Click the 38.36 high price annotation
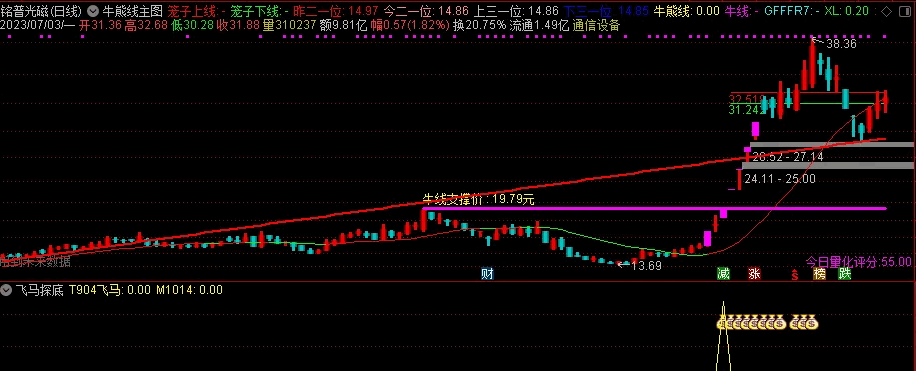Screen dimensions: 916x371 click(841, 44)
